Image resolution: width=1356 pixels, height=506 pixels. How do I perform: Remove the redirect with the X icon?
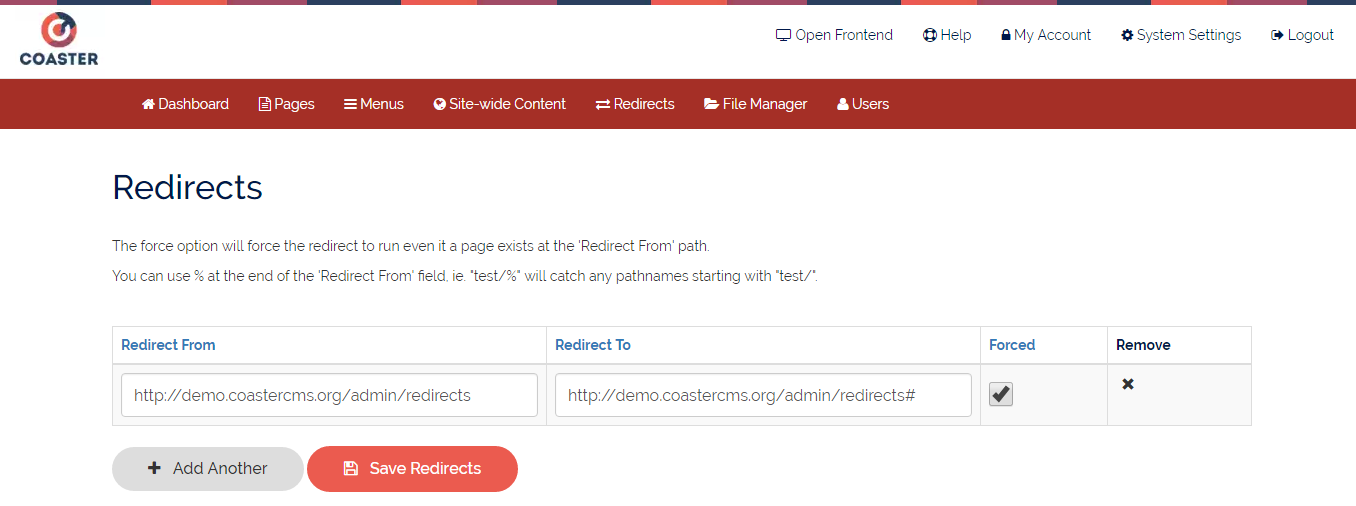point(1128,384)
